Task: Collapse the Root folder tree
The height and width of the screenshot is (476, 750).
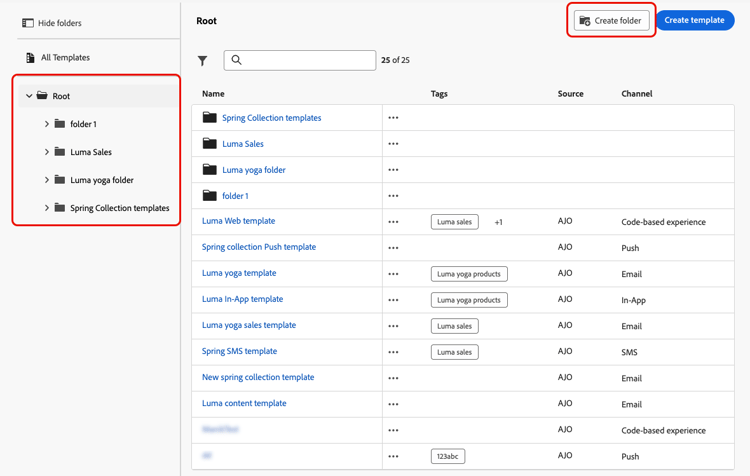Action: click(x=29, y=96)
